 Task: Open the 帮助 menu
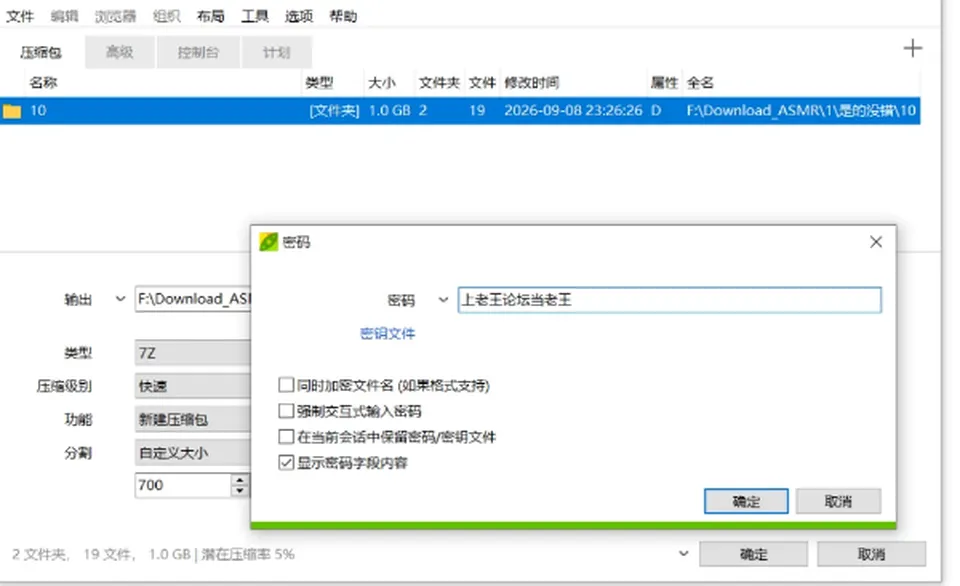(343, 17)
